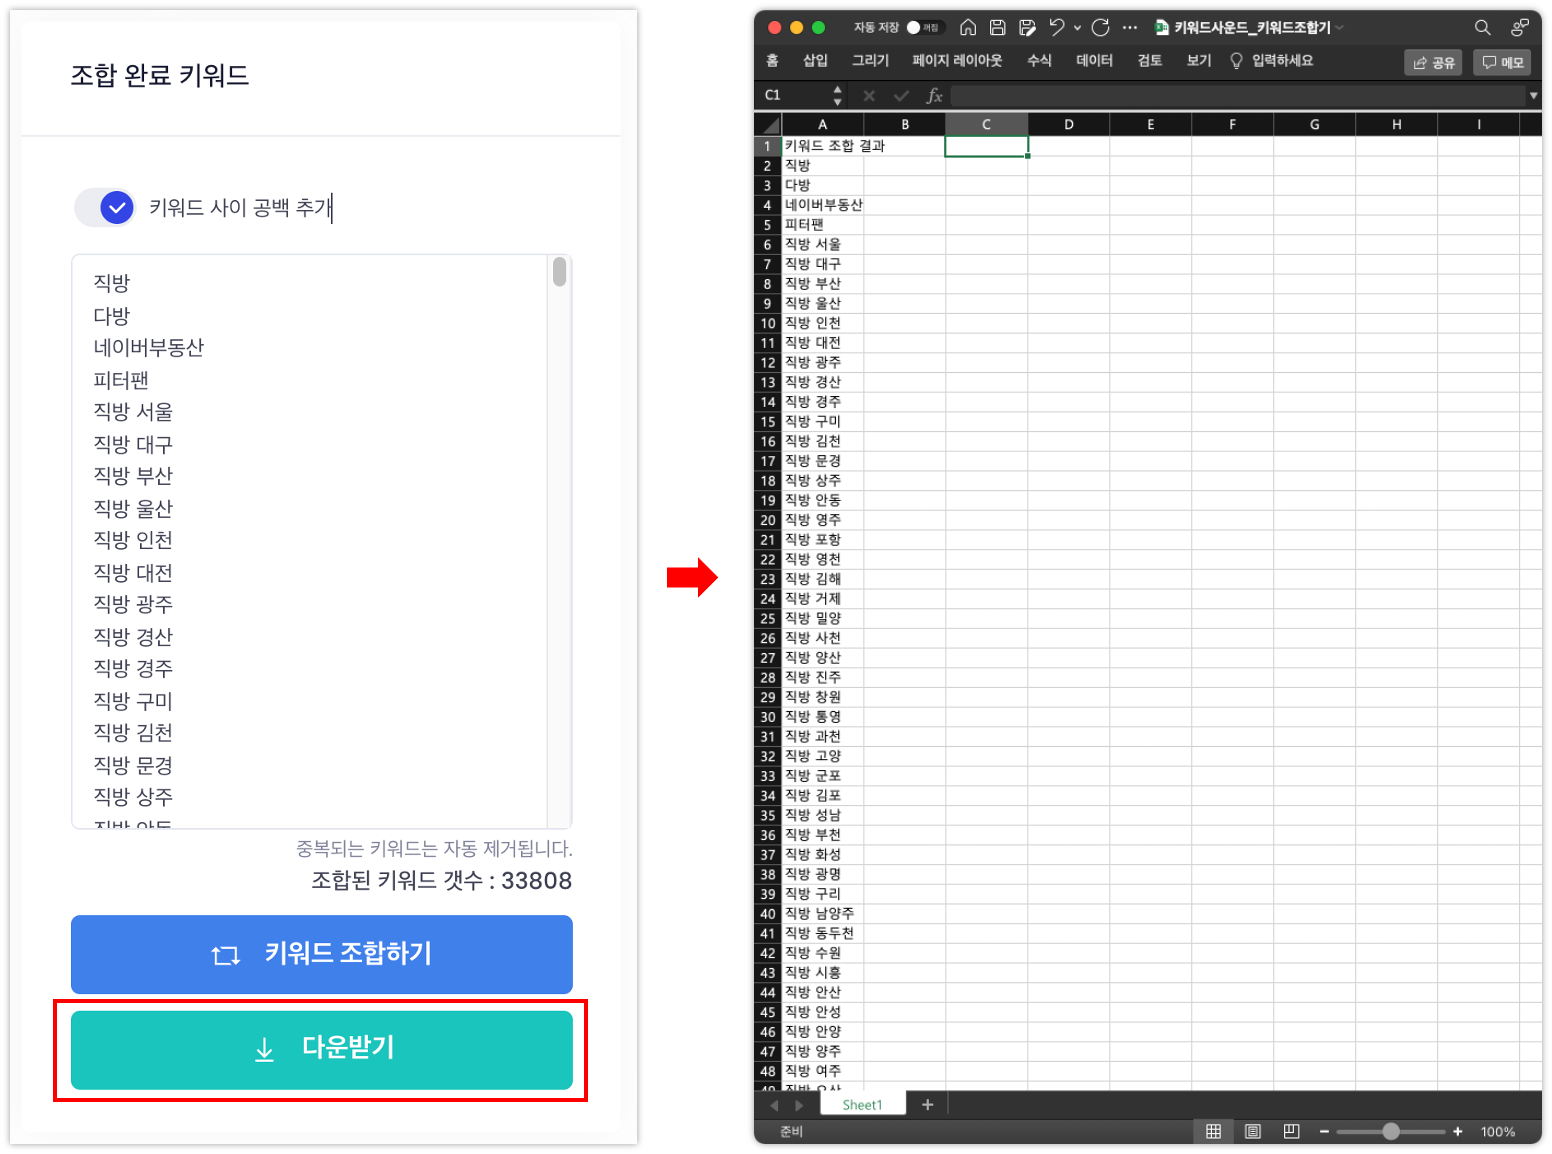Click the Sheet1 tab

pos(862,1104)
